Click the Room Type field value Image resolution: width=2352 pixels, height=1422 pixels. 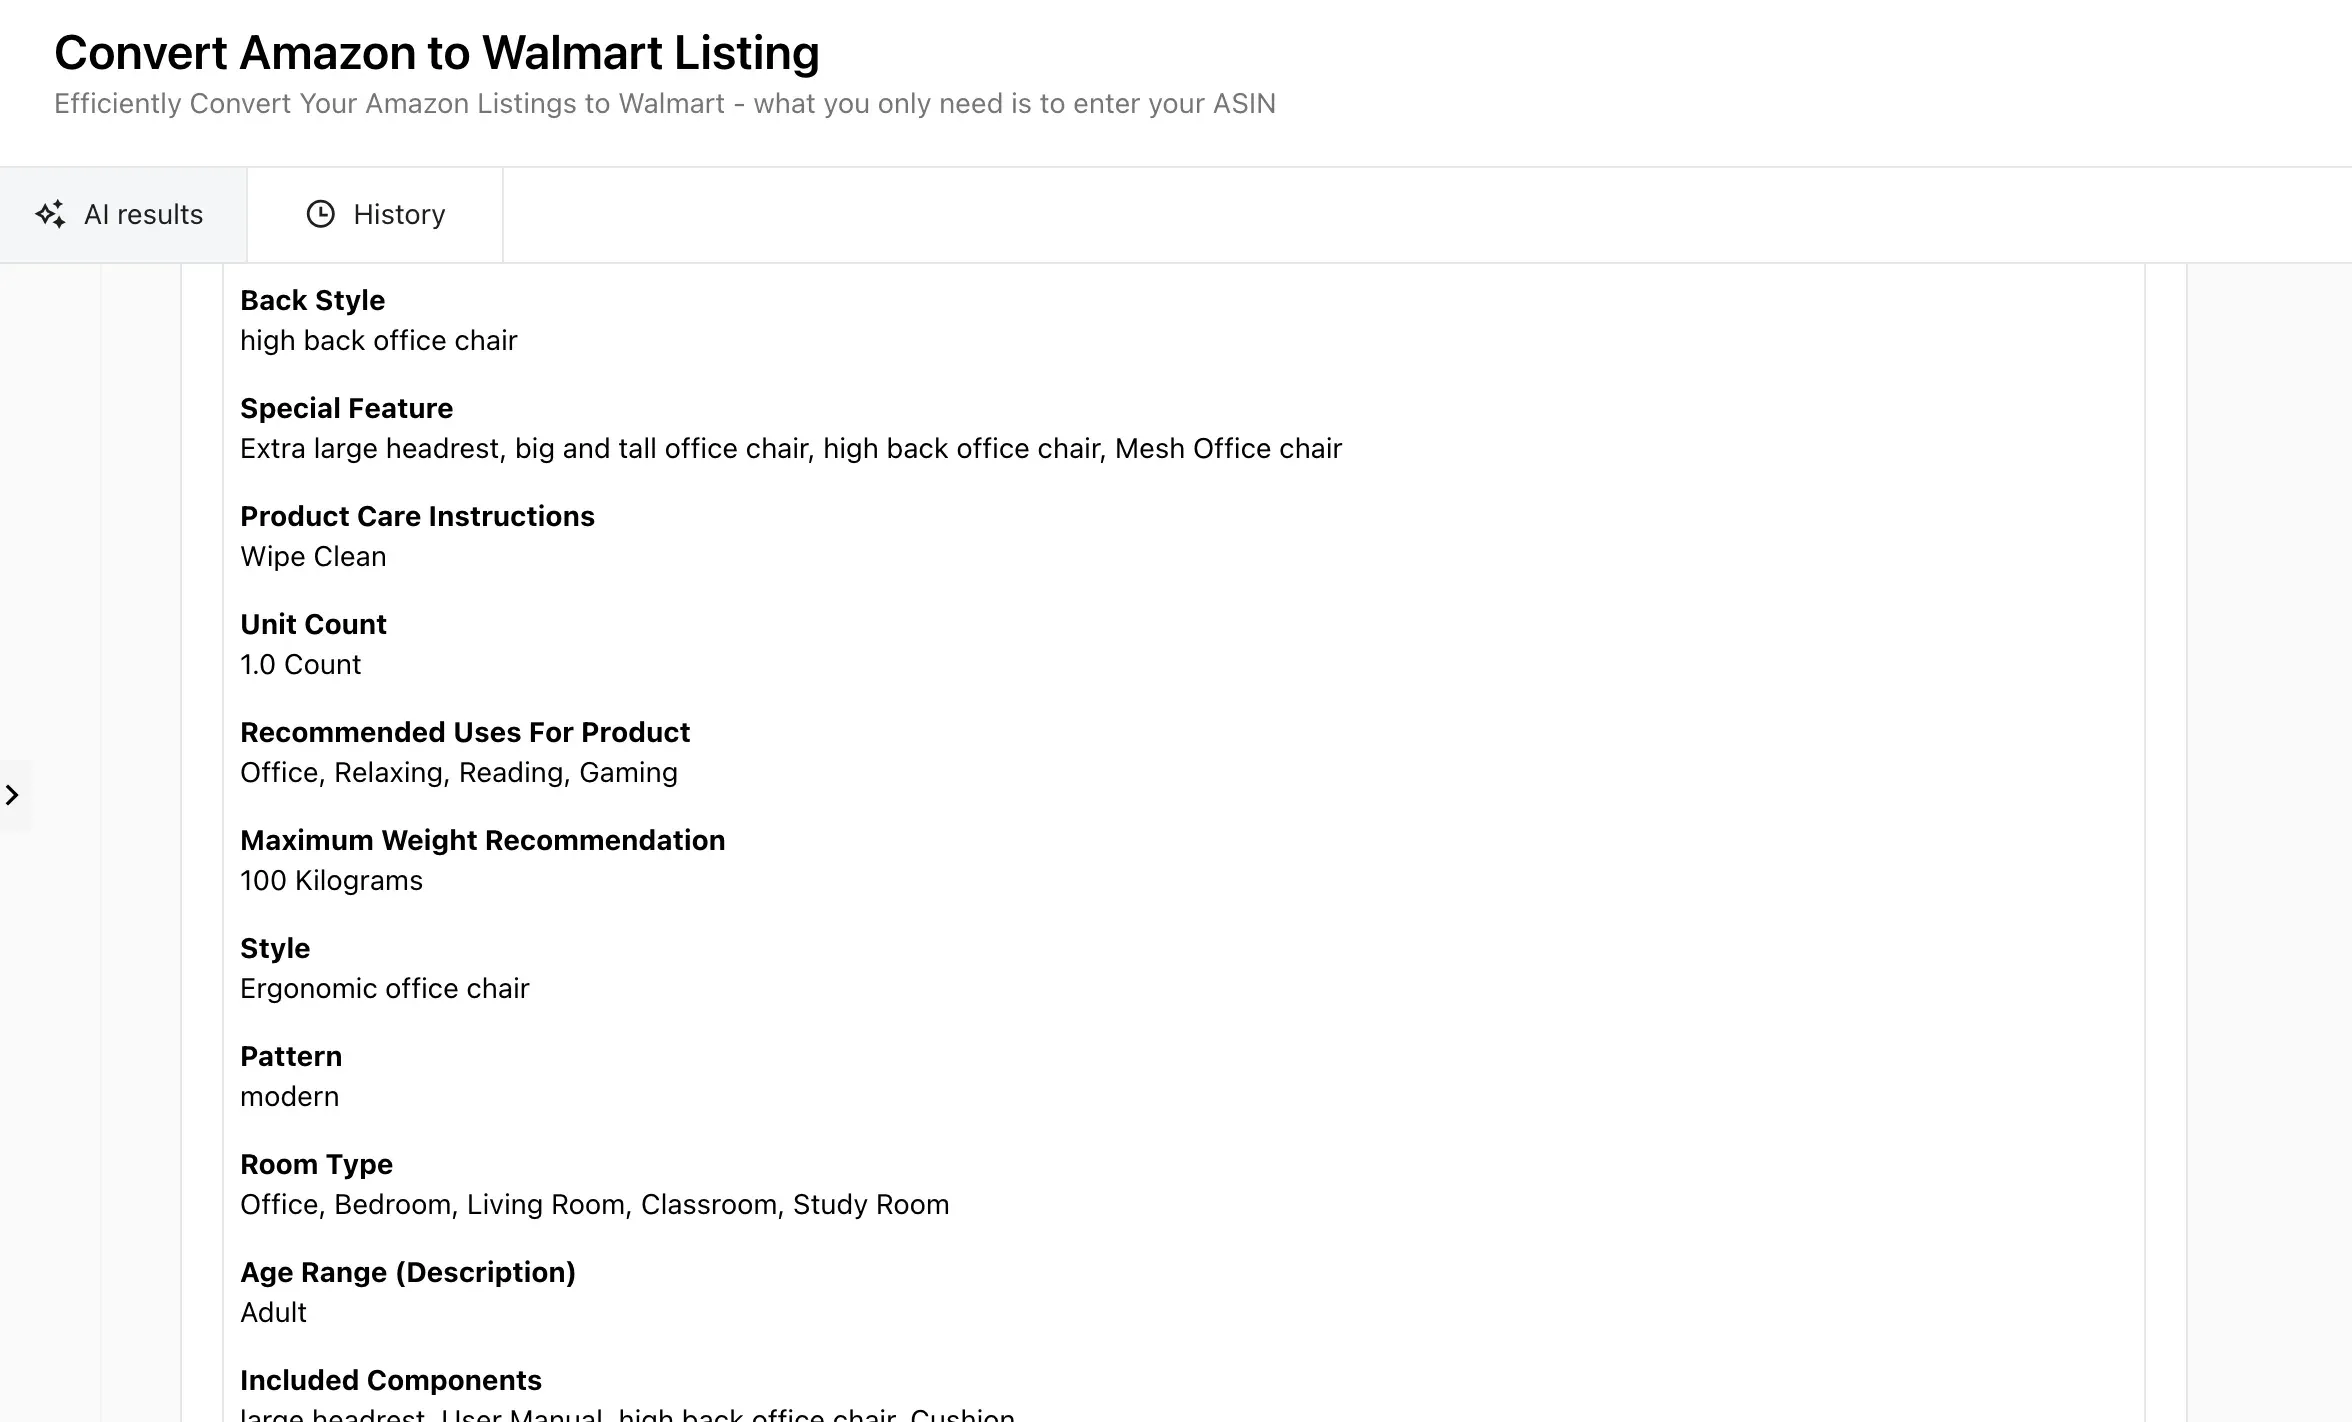(594, 1204)
